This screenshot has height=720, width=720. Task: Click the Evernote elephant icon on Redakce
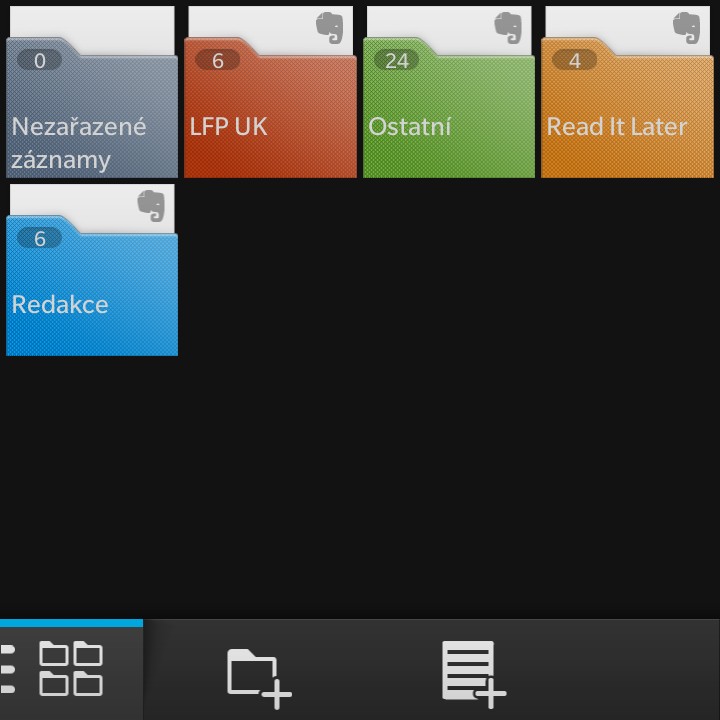tap(151, 206)
